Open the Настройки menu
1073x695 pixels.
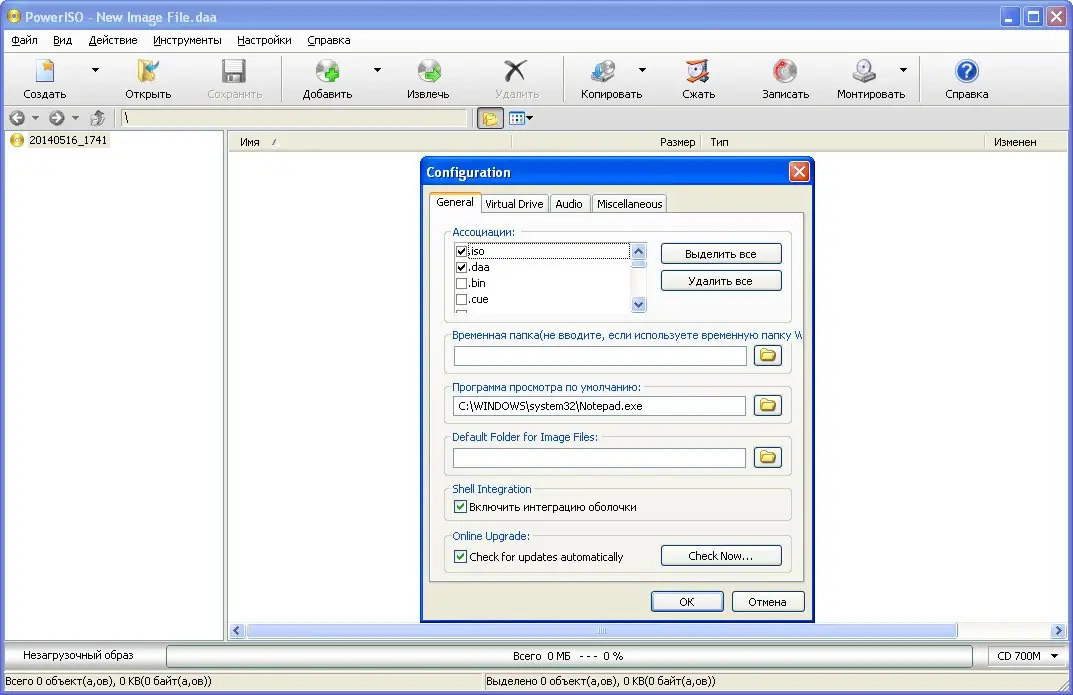click(x=263, y=40)
